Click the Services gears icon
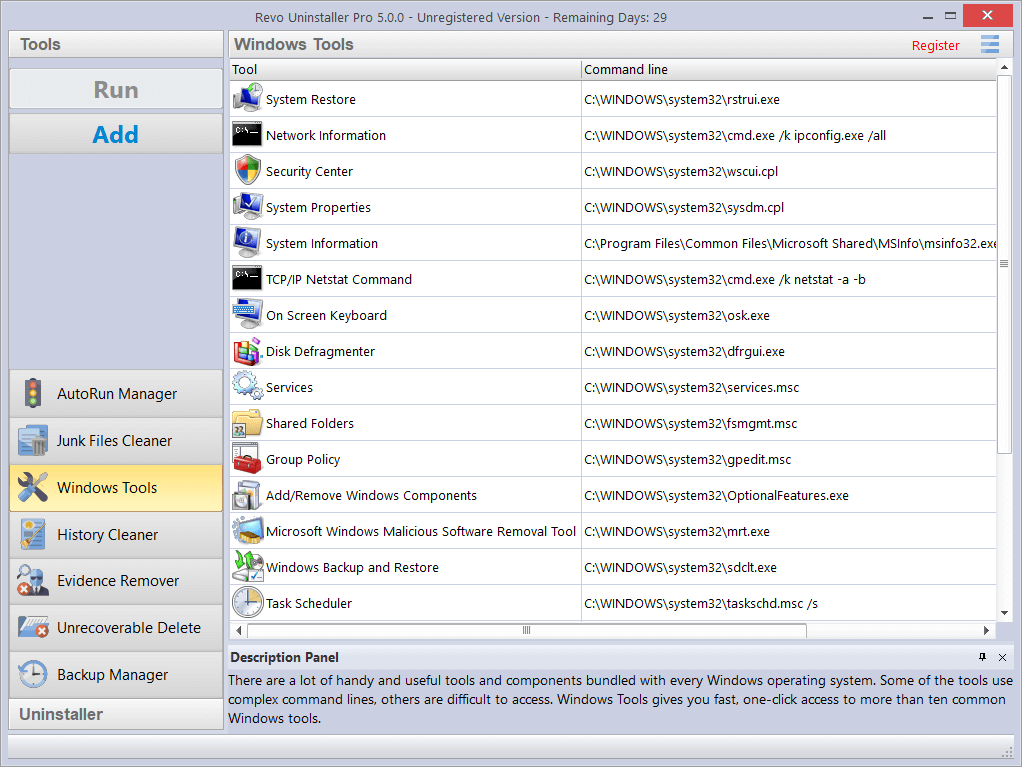 pyautogui.click(x=248, y=386)
